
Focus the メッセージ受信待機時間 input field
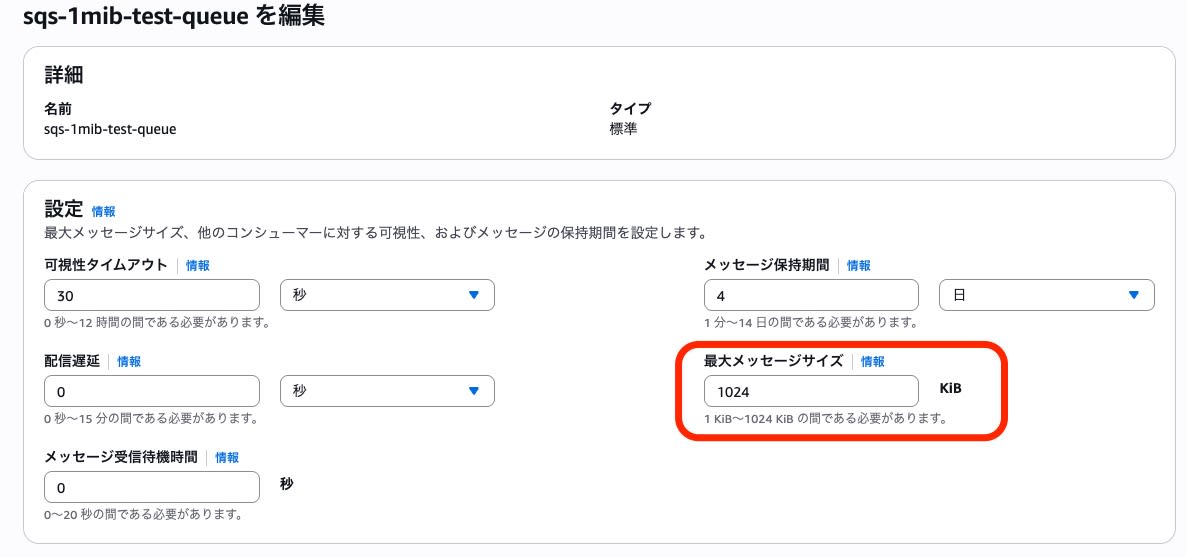point(152,487)
